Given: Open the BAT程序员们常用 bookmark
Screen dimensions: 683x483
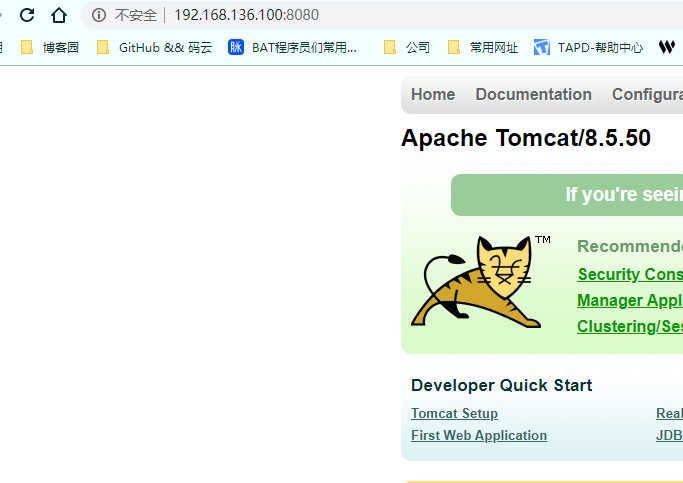Looking at the screenshot, I should 292,47.
